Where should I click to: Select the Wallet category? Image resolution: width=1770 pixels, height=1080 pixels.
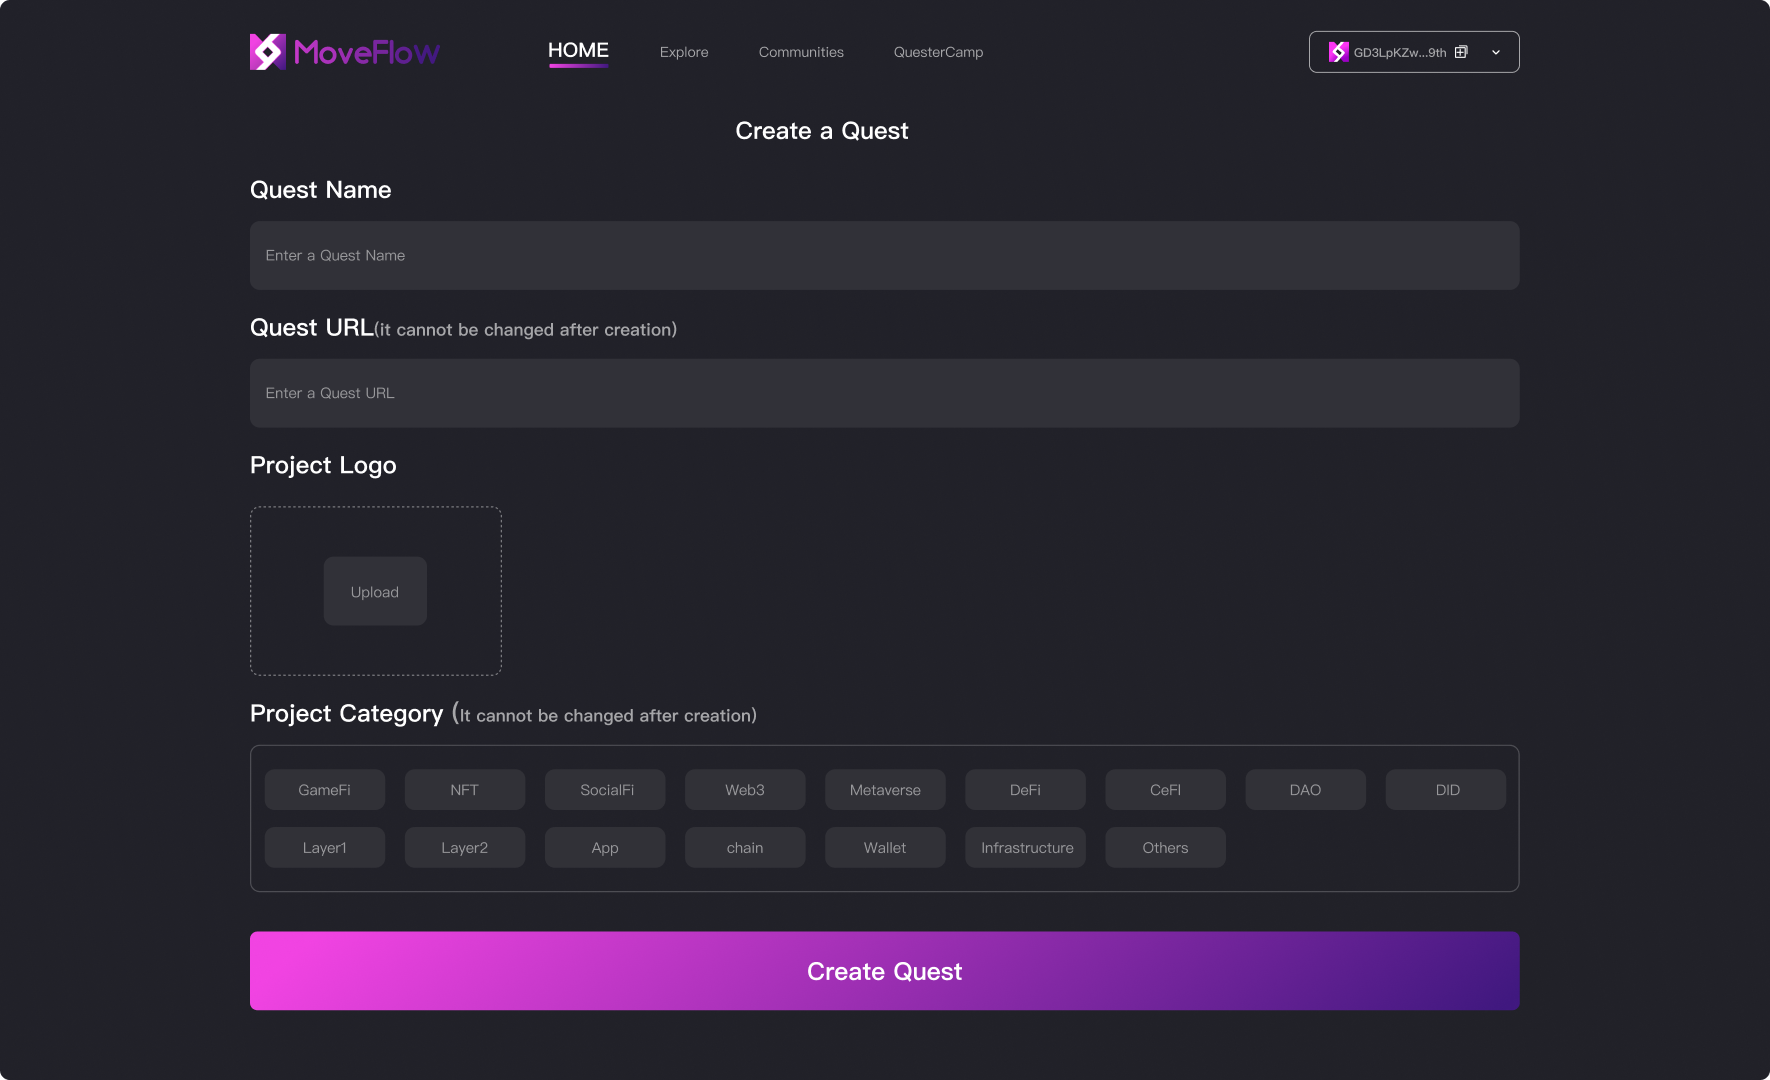885,848
